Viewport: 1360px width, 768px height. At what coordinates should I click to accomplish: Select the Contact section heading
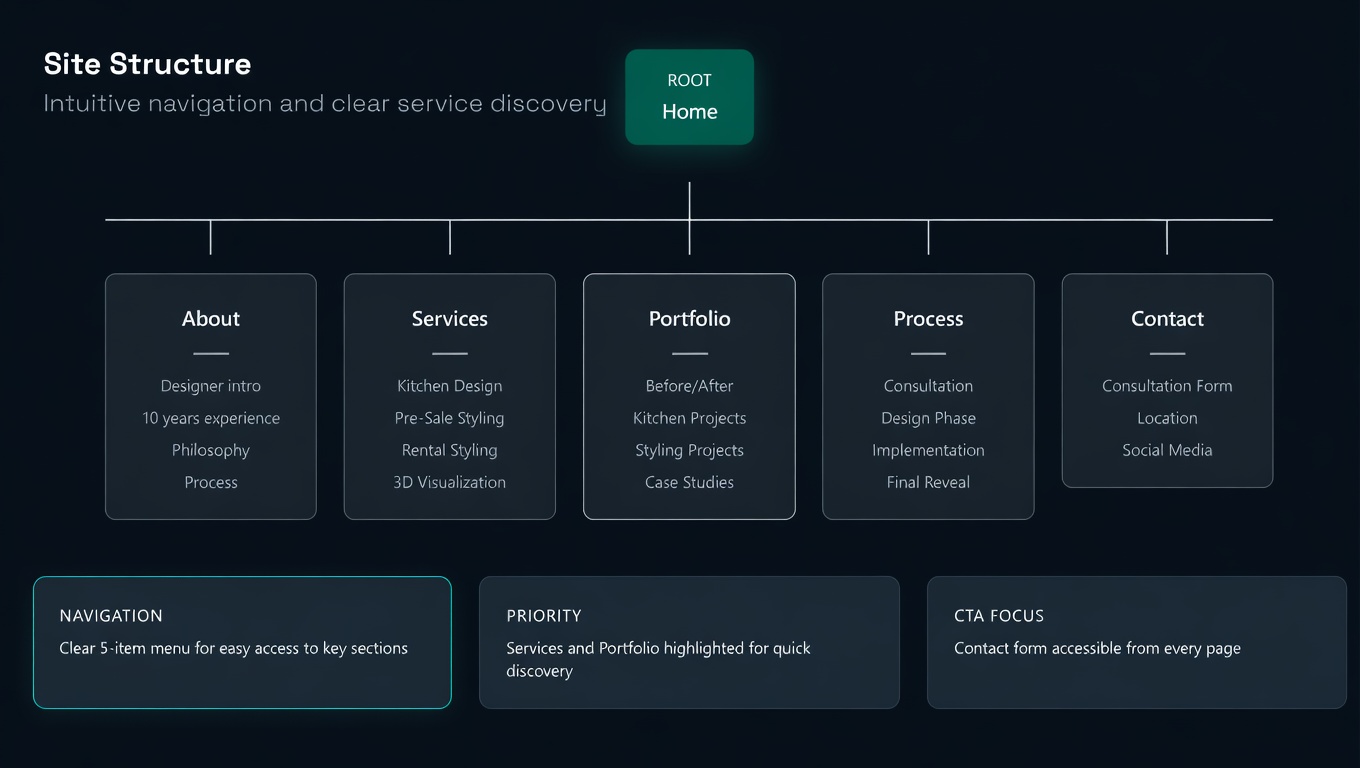point(1167,319)
